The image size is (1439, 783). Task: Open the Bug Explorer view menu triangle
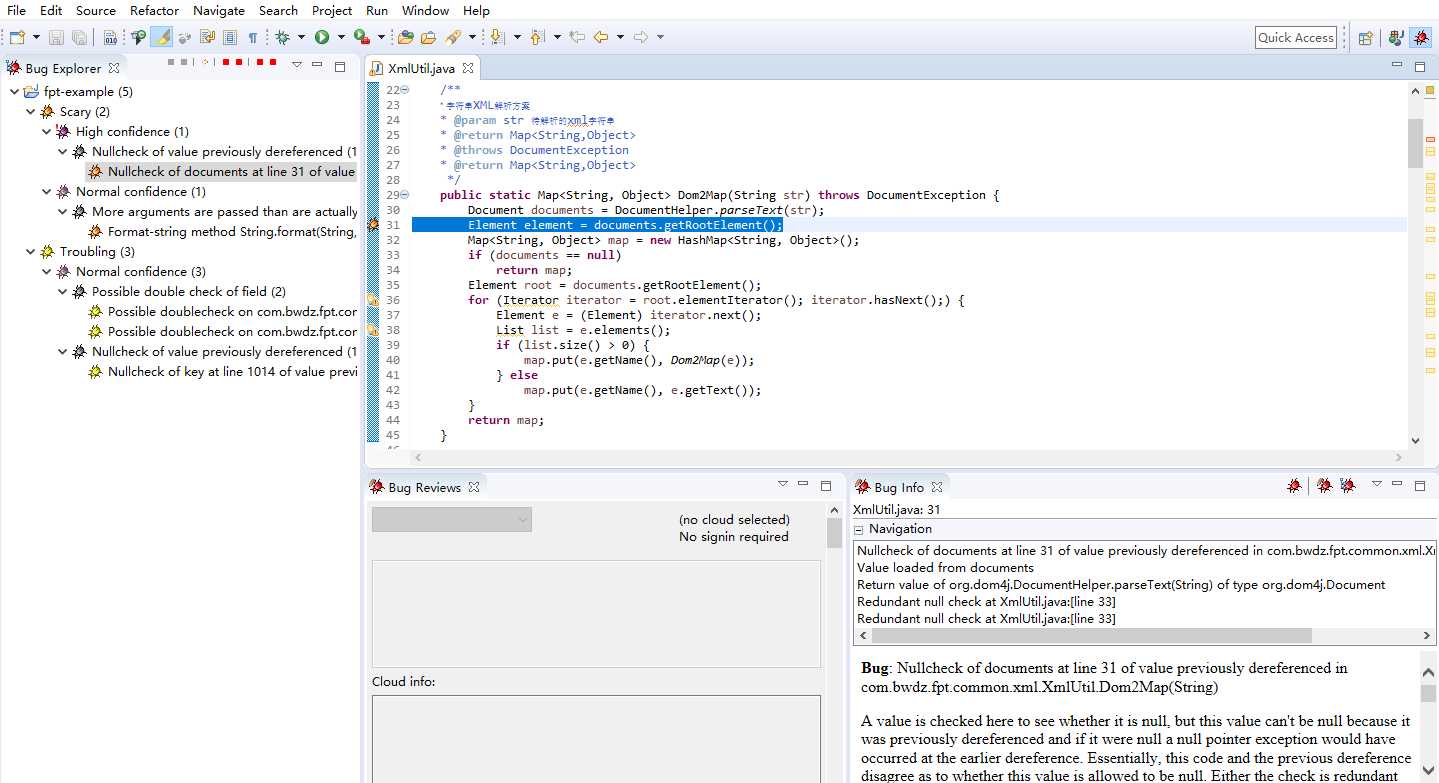297,65
